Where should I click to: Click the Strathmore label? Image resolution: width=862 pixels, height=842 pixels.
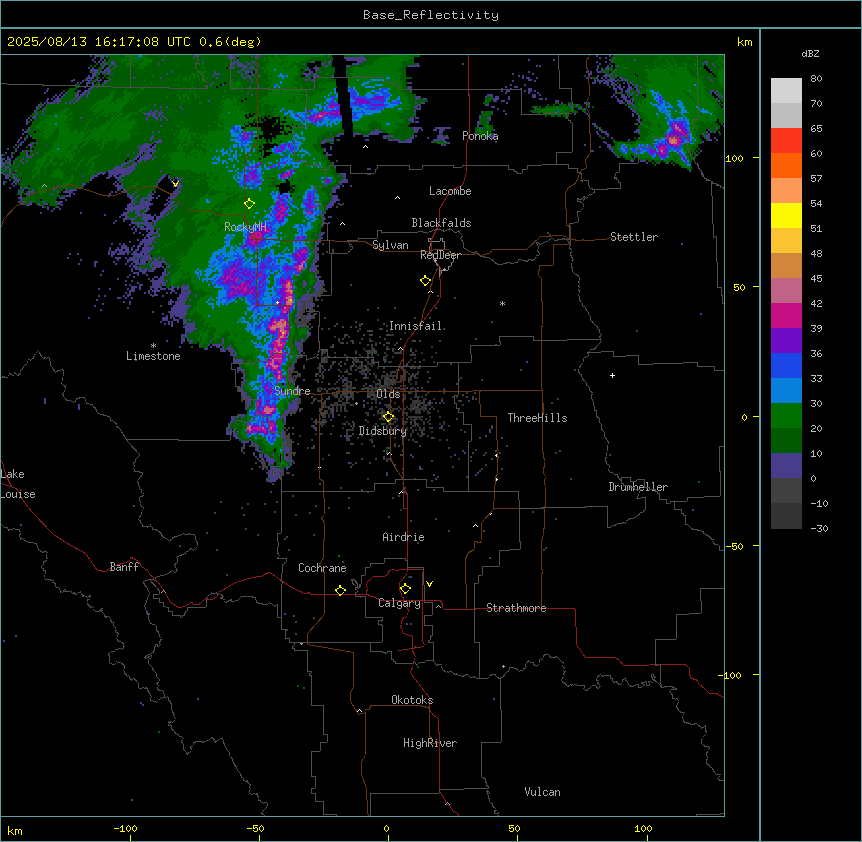click(x=516, y=608)
